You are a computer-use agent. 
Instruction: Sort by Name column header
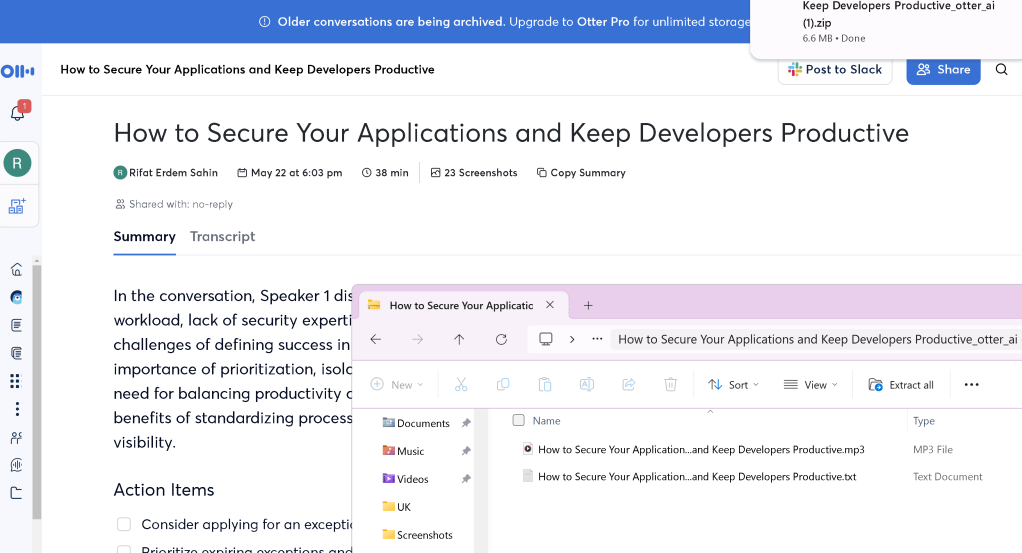pos(546,421)
